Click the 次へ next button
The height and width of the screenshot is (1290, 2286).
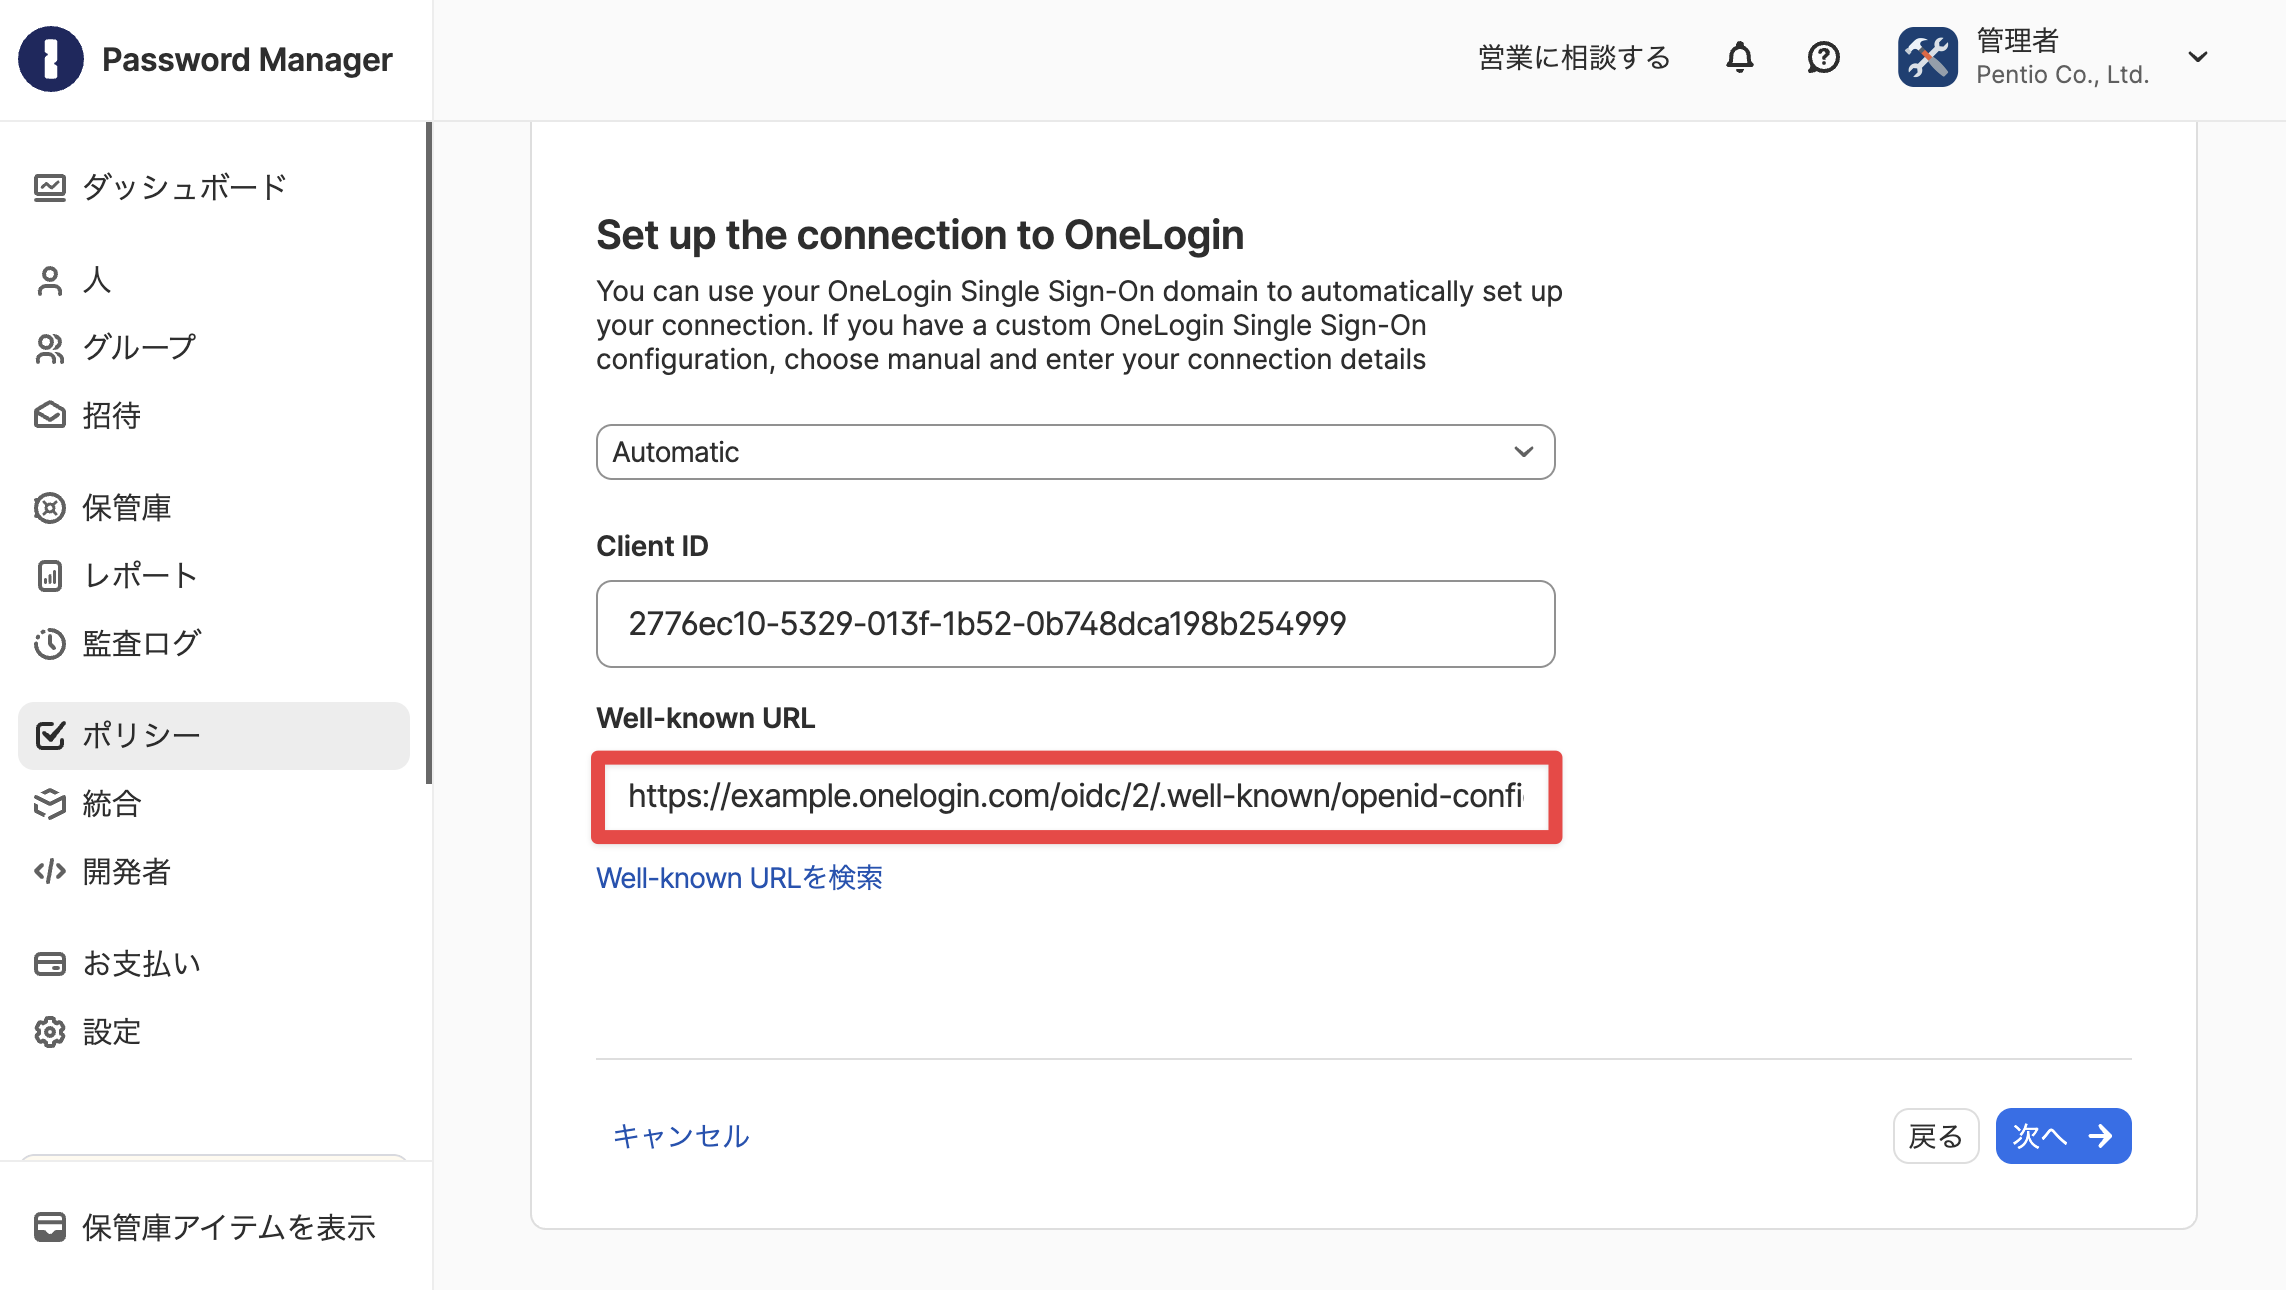pos(2063,1136)
